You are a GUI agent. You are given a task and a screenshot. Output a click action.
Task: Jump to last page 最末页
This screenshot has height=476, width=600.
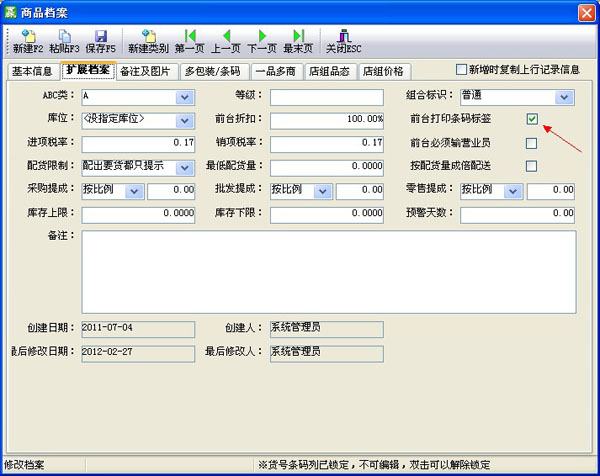point(298,41)
